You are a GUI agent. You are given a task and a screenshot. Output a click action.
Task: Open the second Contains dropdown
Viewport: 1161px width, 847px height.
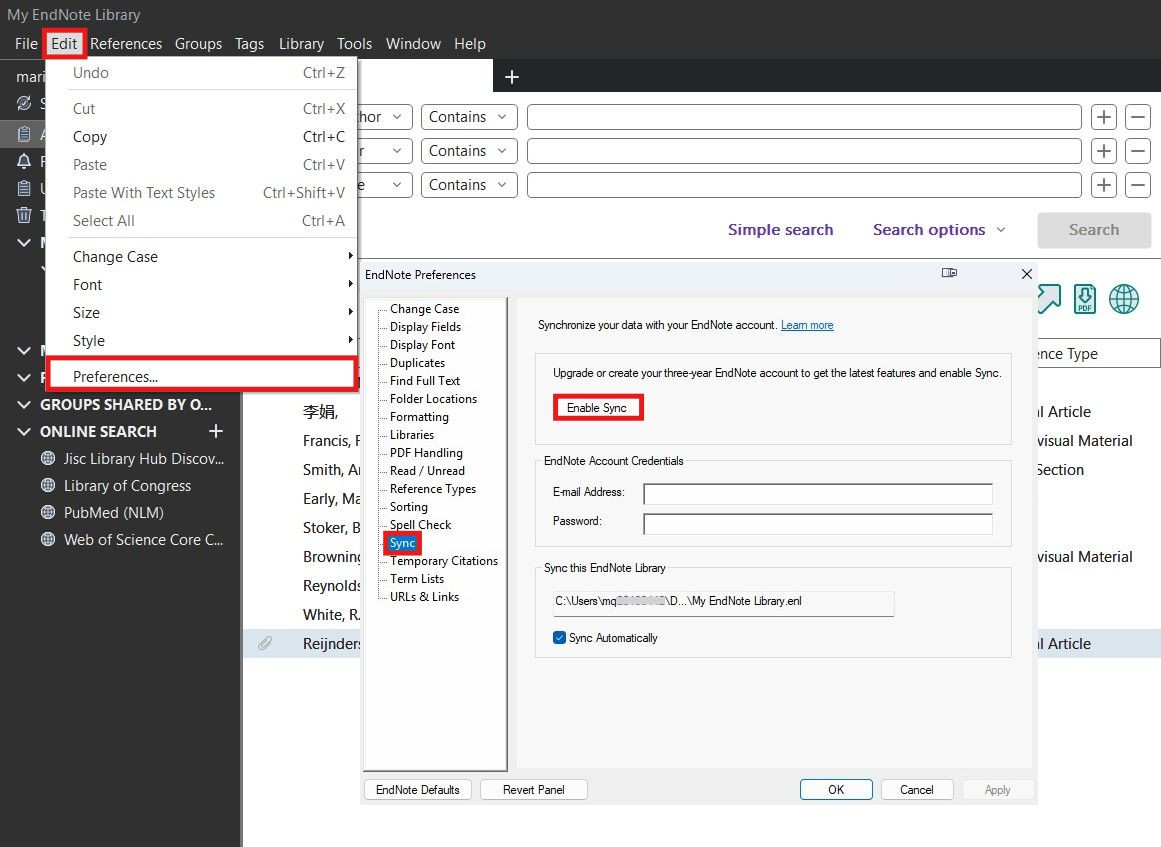(469, 151)
